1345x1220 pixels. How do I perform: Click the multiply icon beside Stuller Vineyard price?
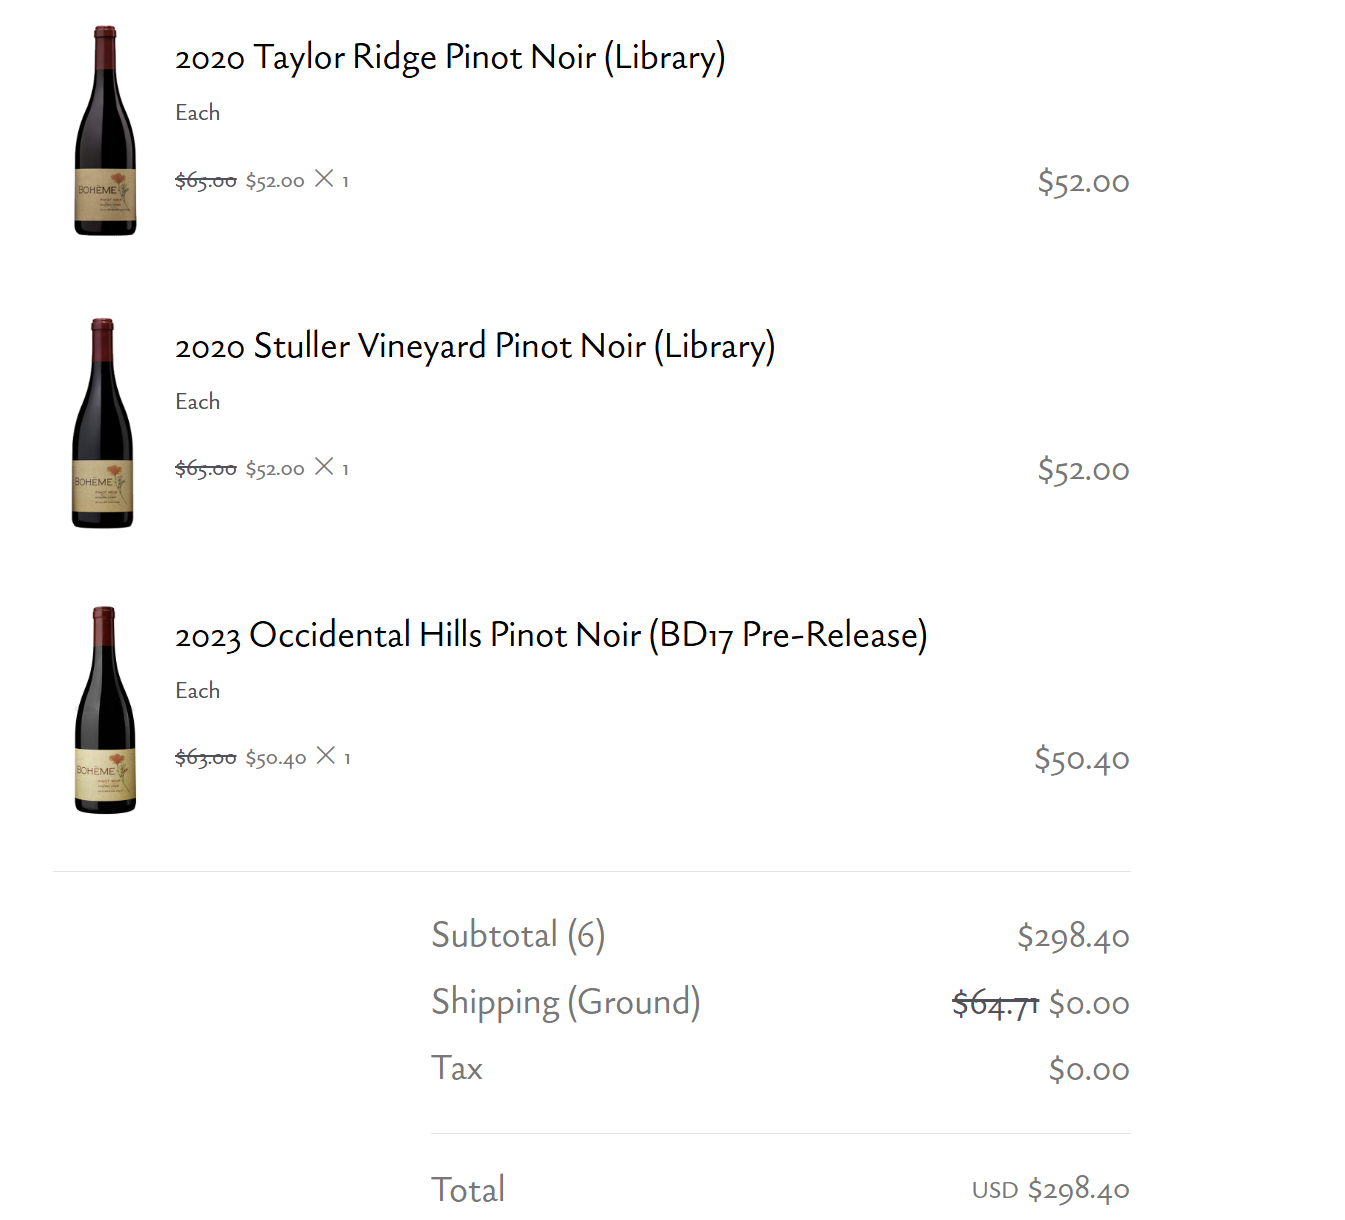pyautogui.click(x=324, y=467)
